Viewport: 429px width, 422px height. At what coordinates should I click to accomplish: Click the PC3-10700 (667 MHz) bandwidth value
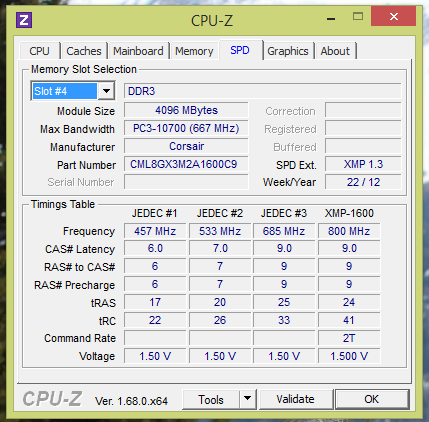pos(186,128)
